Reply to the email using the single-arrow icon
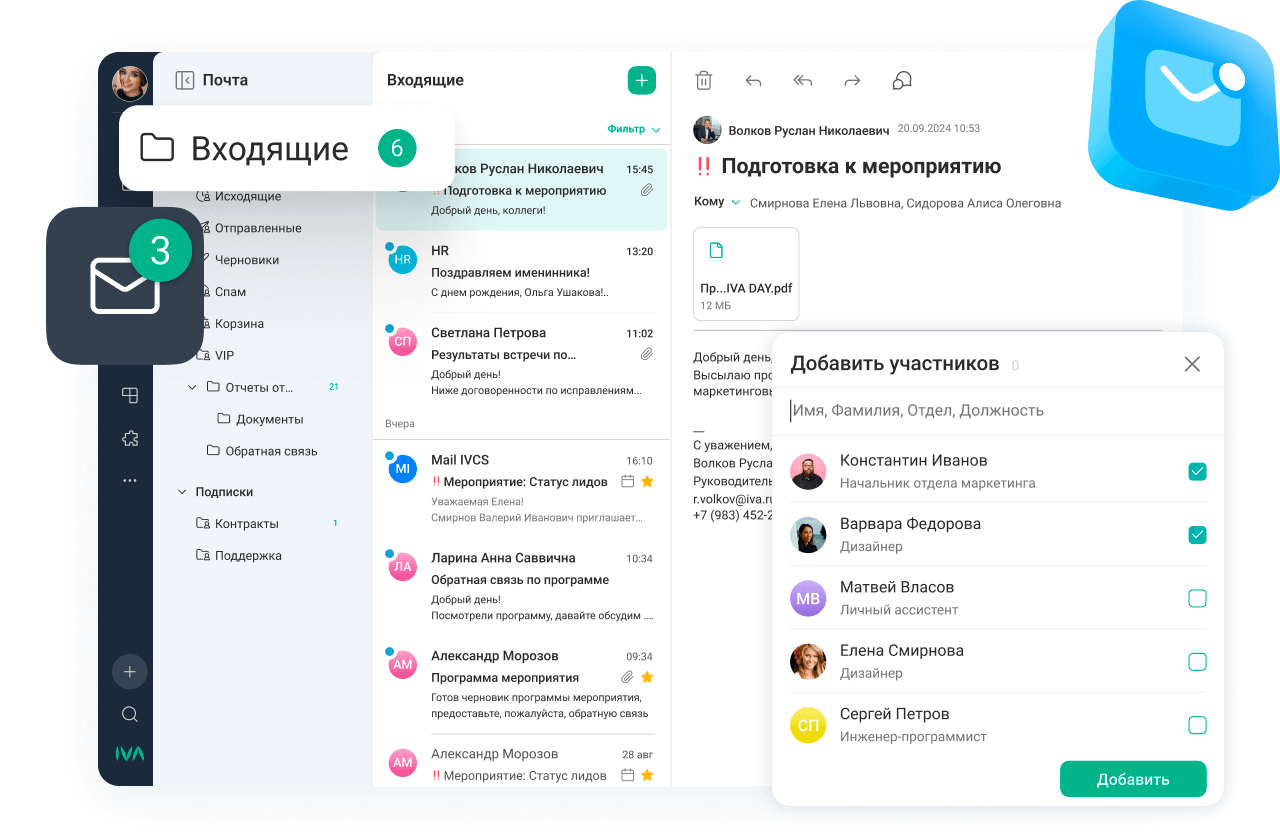The image size is (1280, 840). click(753, 81)
